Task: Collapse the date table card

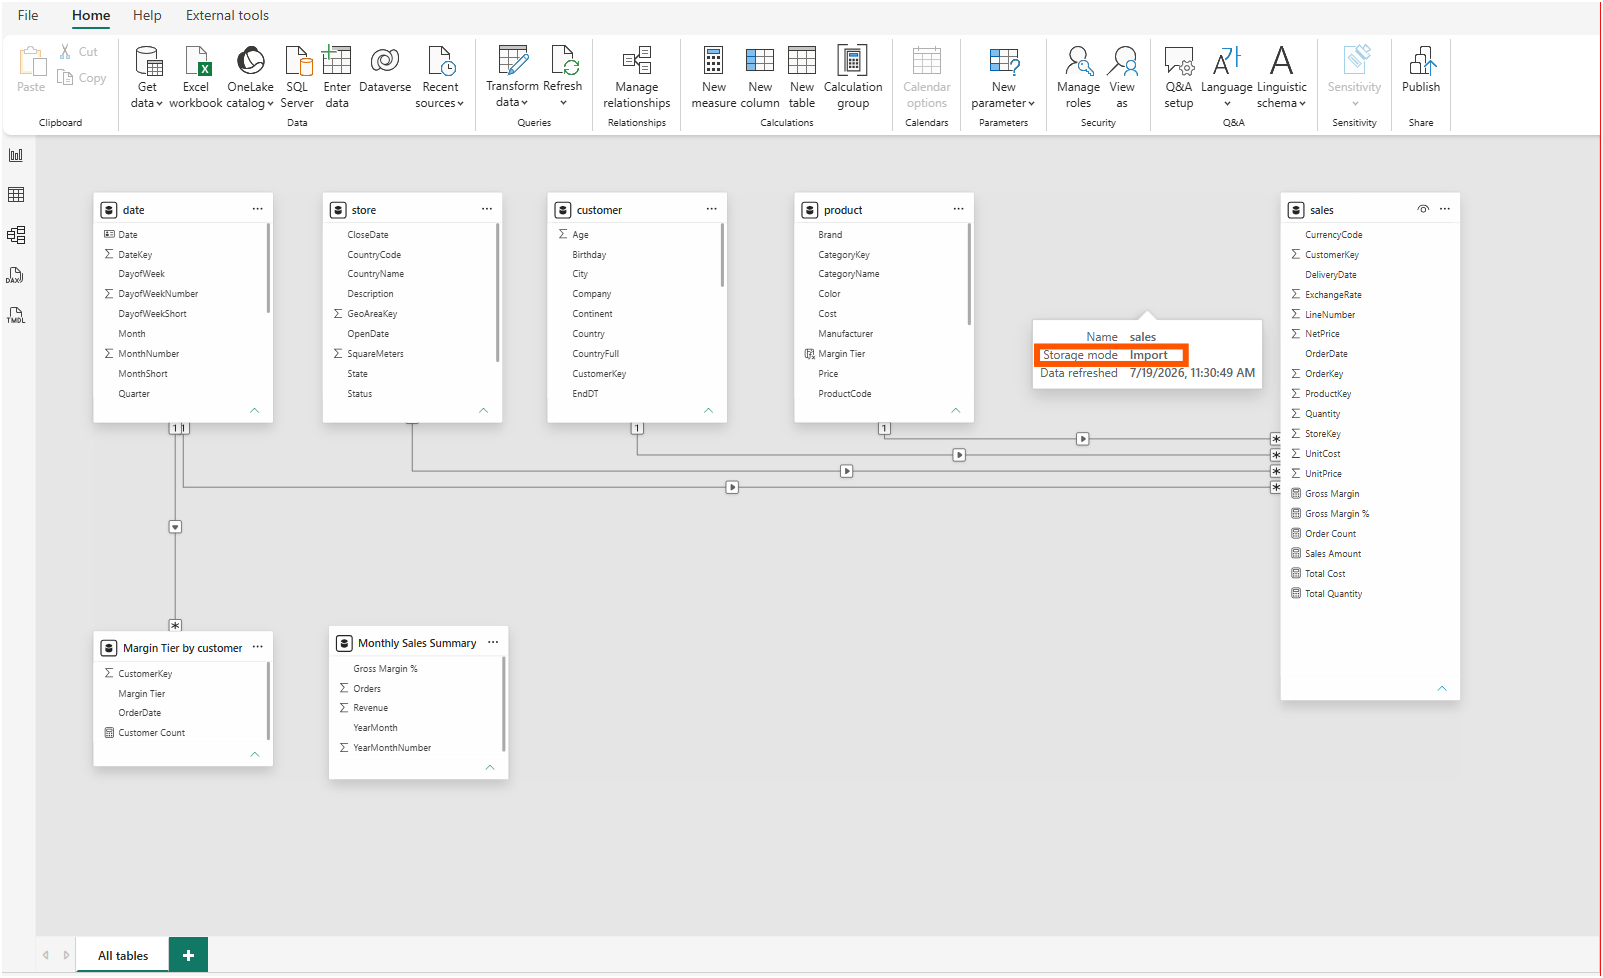Action: [x=254, y=410]
